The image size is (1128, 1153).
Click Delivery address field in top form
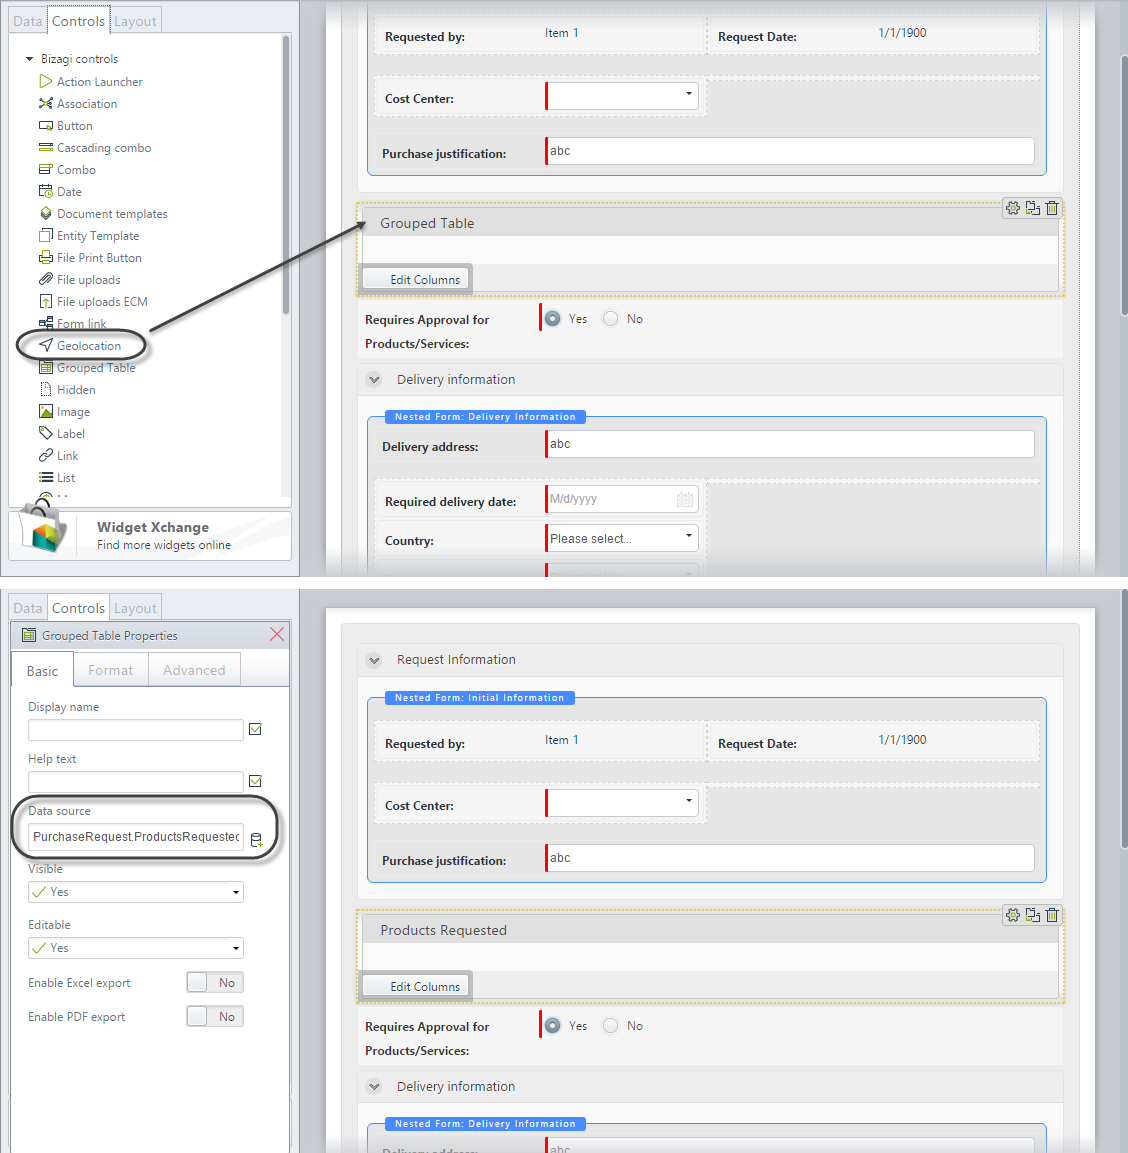(x=790, y=443)
